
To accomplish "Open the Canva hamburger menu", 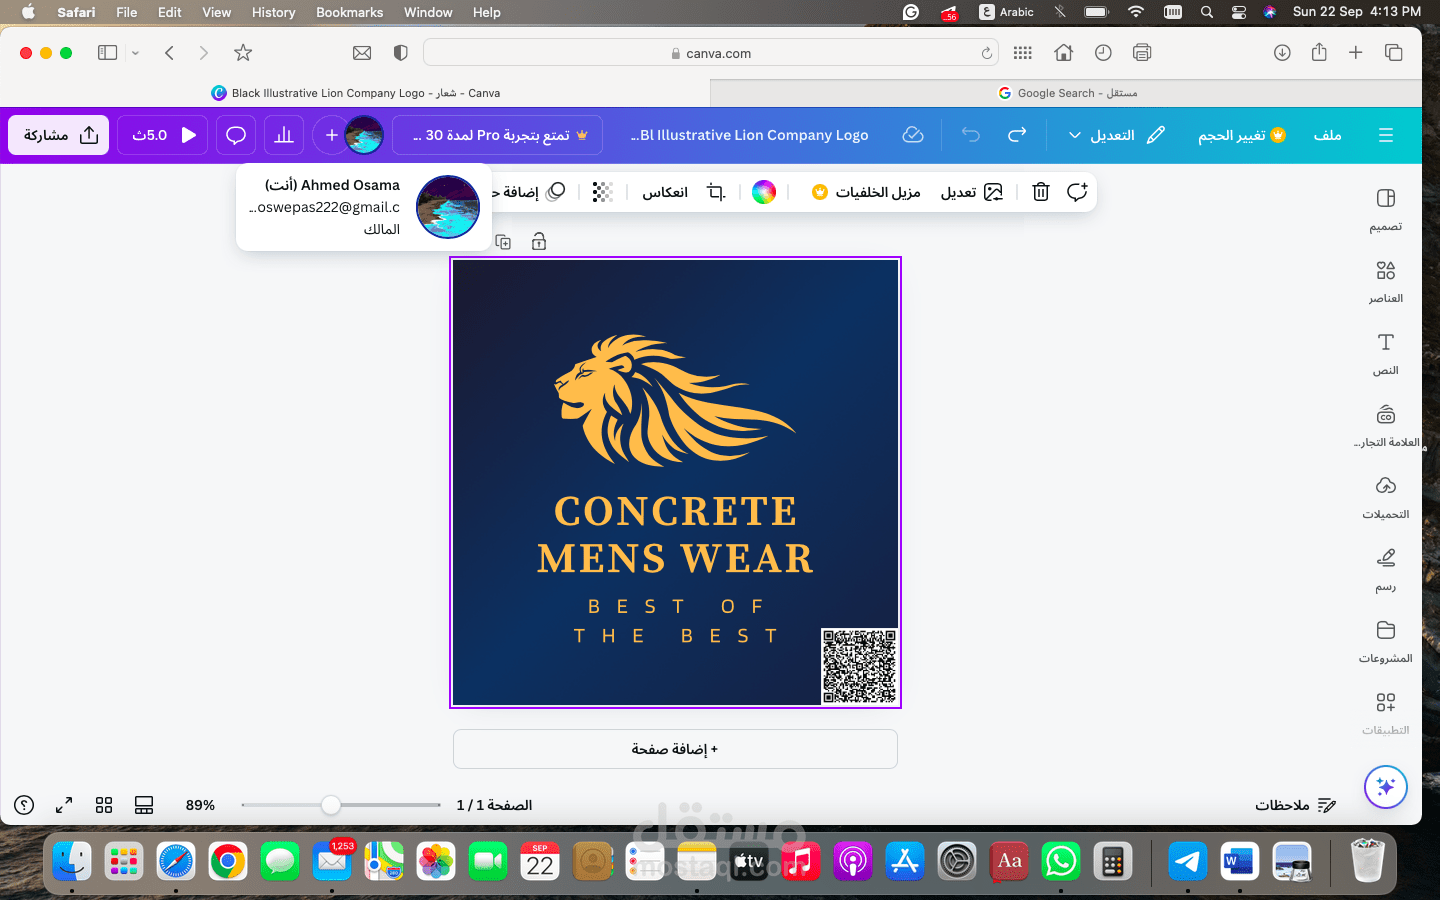I will point(1385,135).
